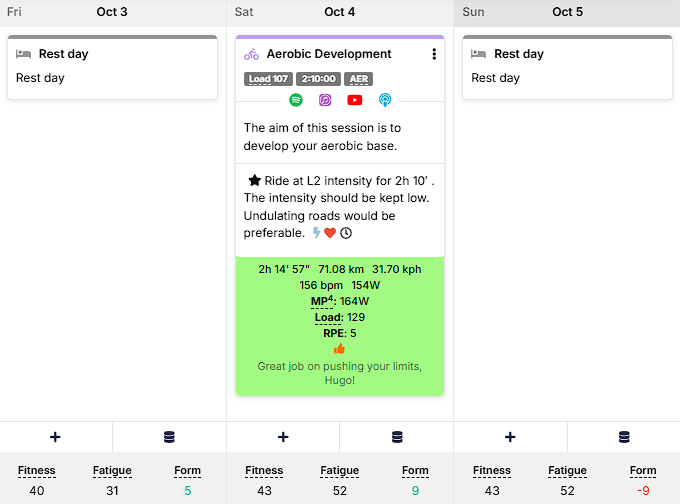Click the MP4 metric label
This screenshot has height=504, width=680.
click(323, 301)
